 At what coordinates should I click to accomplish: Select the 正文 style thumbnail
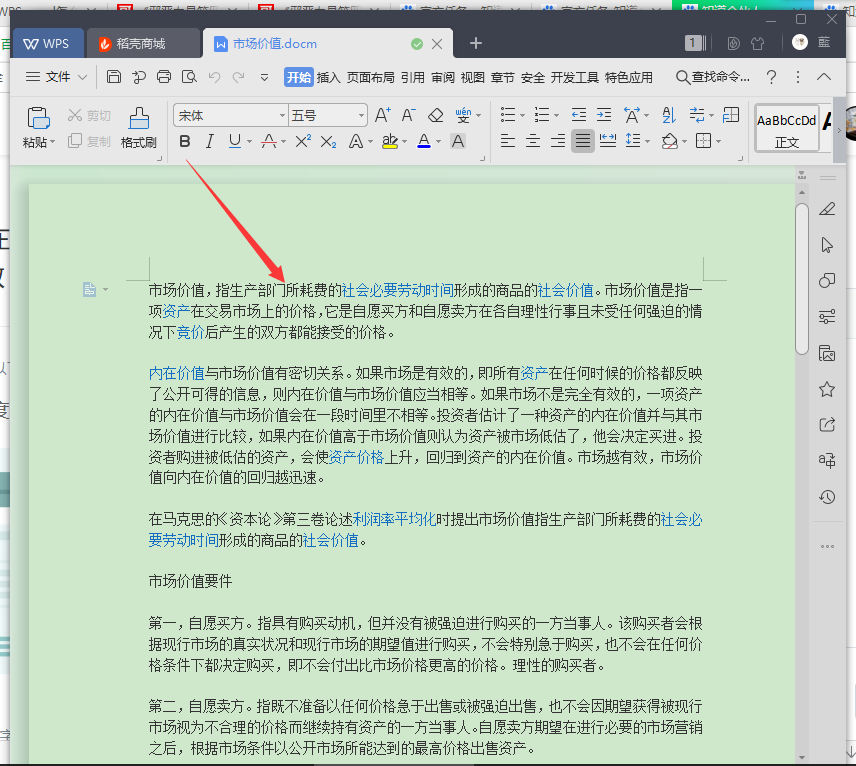click(787, 128)
